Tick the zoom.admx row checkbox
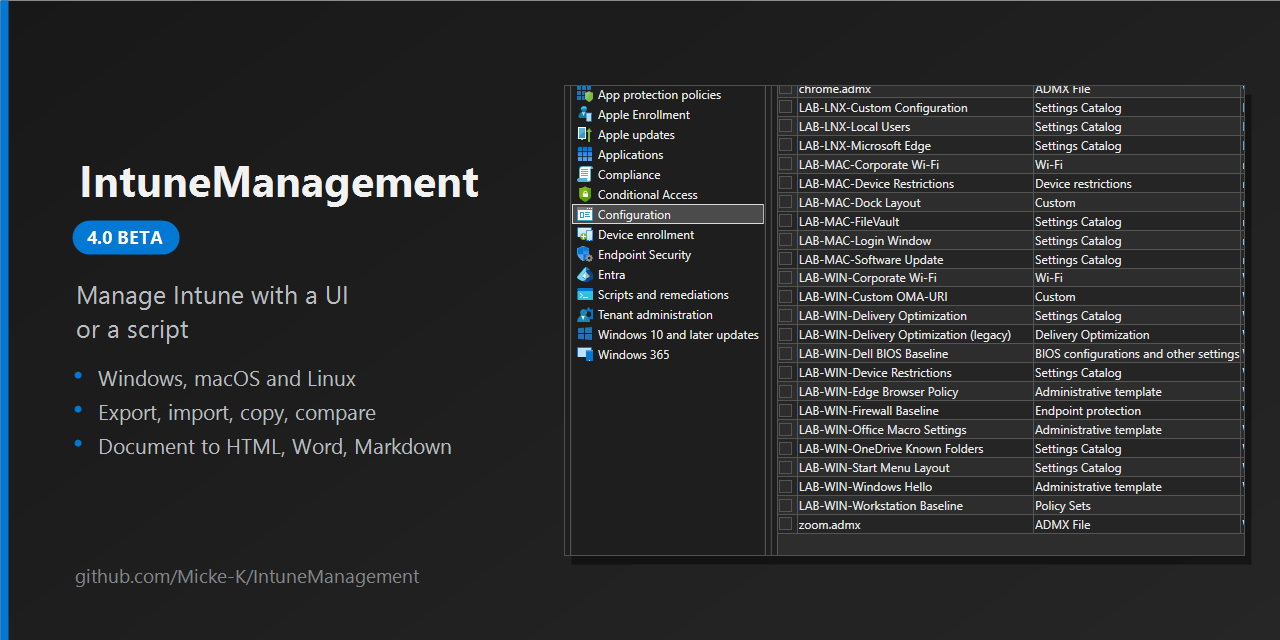1280x640 pixels. click(x=786, y=524)
